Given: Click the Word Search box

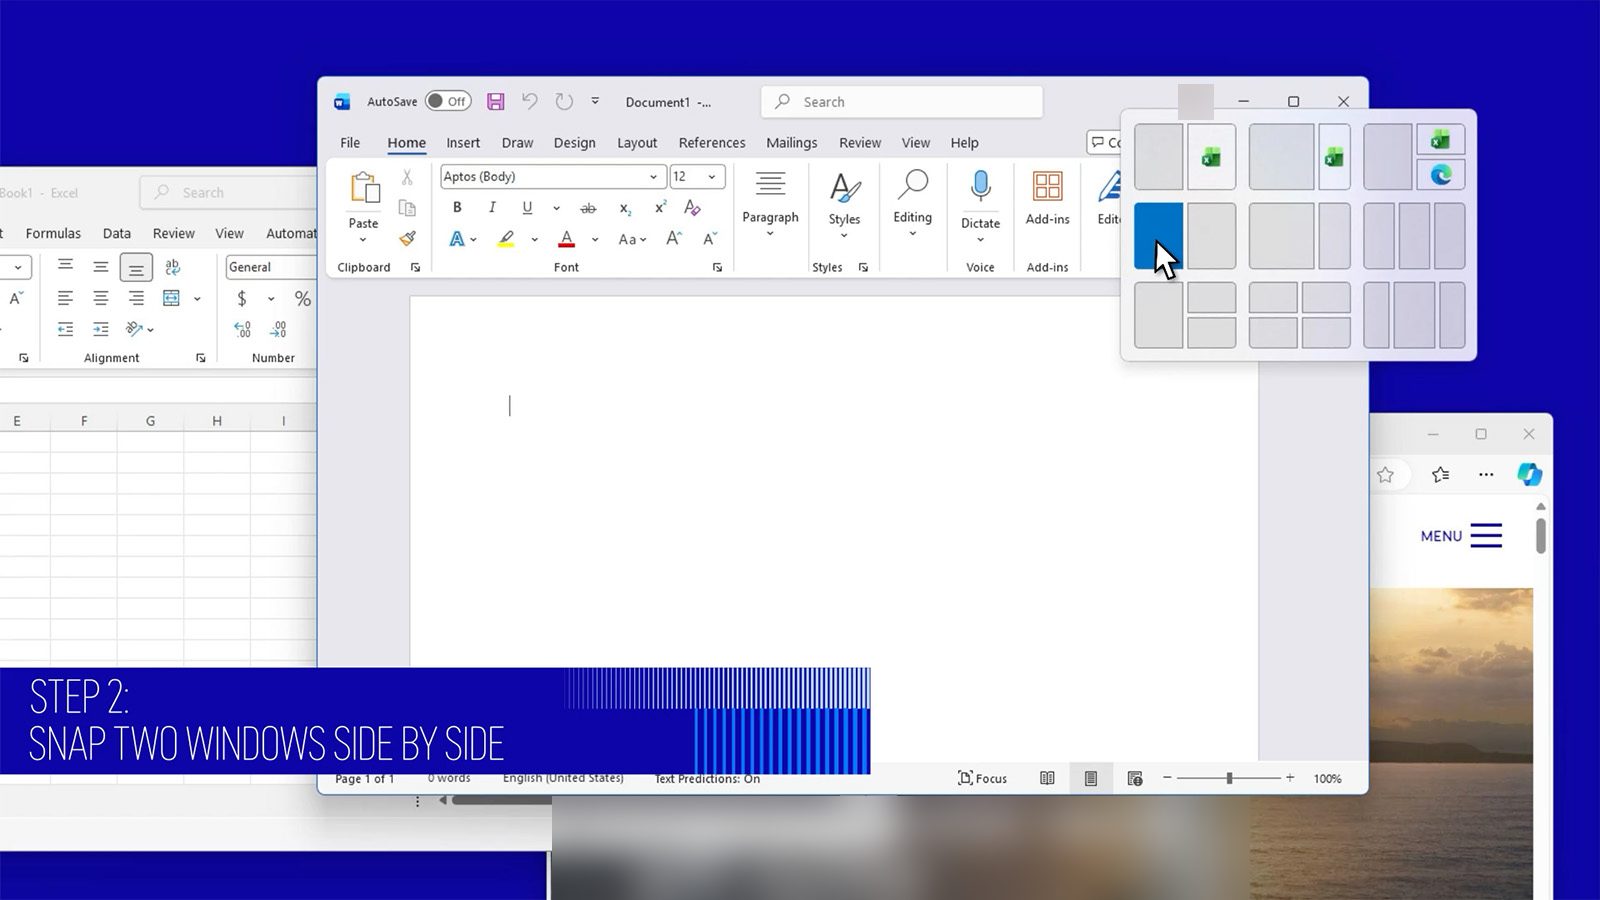Looking at the screenshot, I should point(901,102).
